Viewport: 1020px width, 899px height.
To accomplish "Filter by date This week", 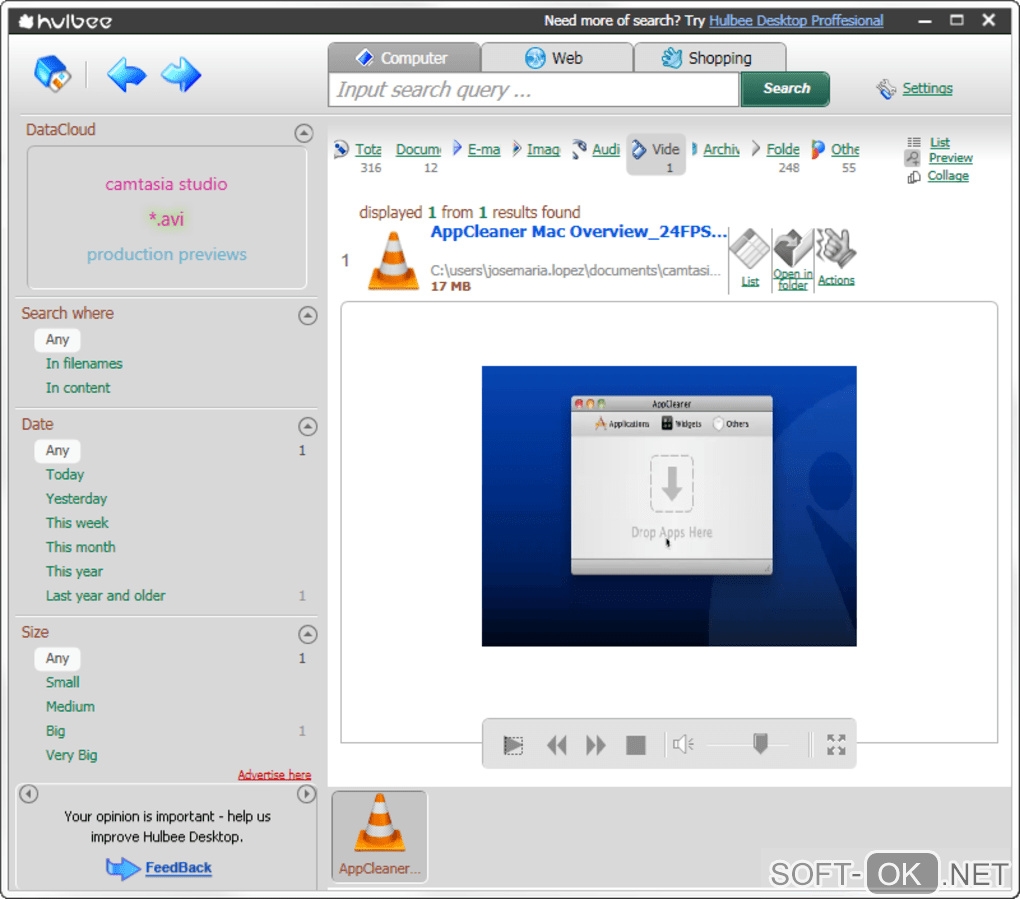I will click(x=77, y=523).
